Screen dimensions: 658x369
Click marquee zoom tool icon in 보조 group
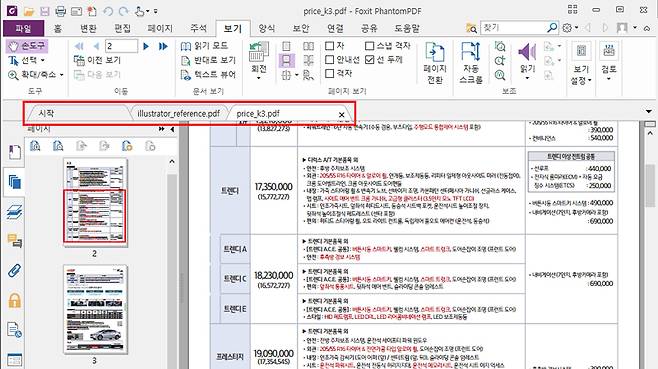(x=500, y=46)
